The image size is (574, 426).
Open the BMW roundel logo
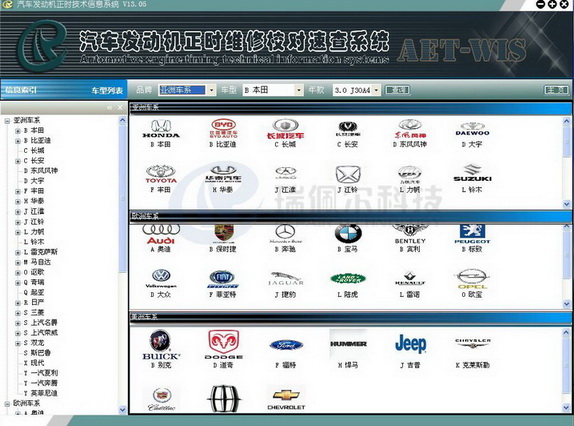click(348, 233)
